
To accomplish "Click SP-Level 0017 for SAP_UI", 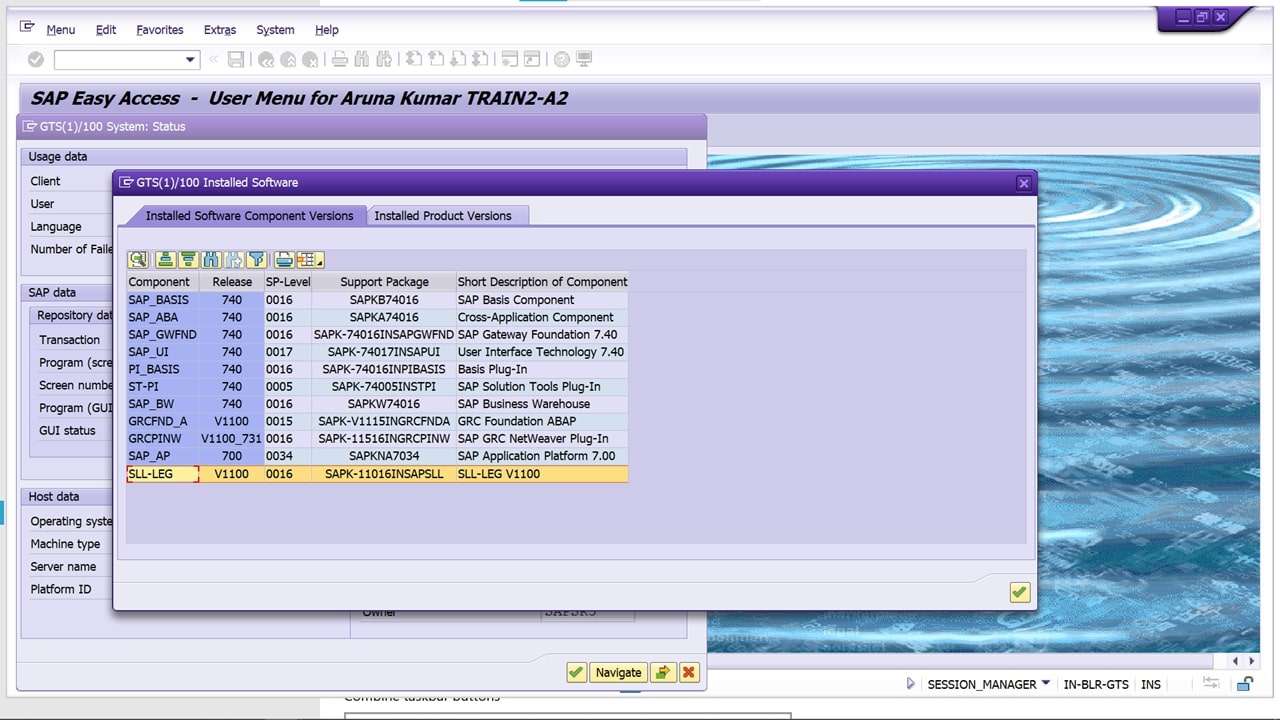I will point(288,352).
